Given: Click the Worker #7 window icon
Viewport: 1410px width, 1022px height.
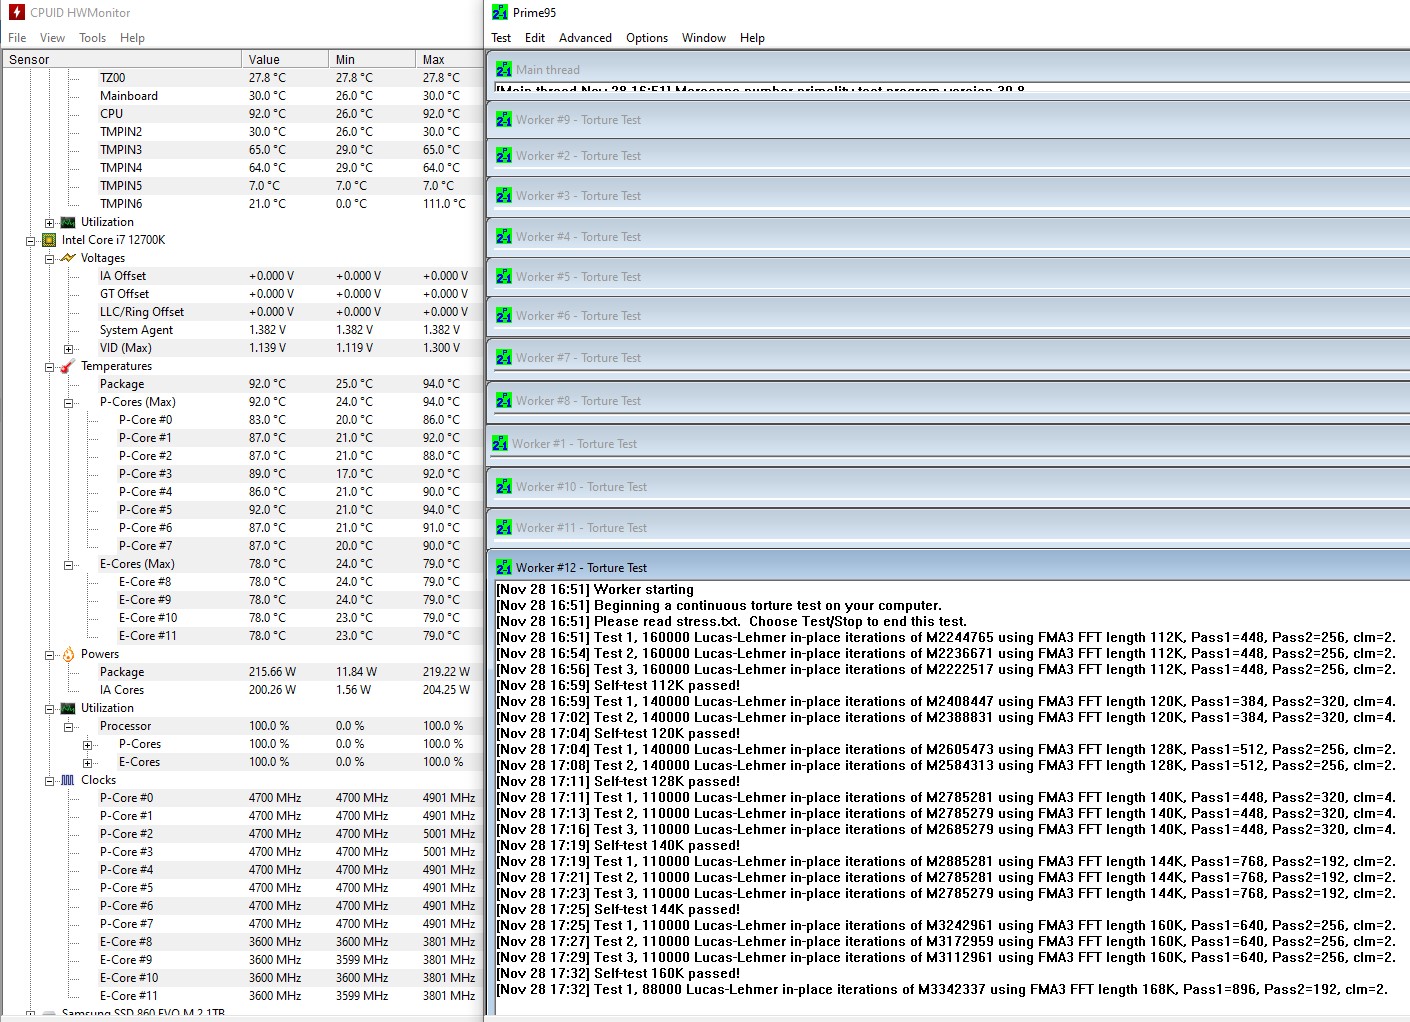Looking at the screenshot, I should pos(504,358).
